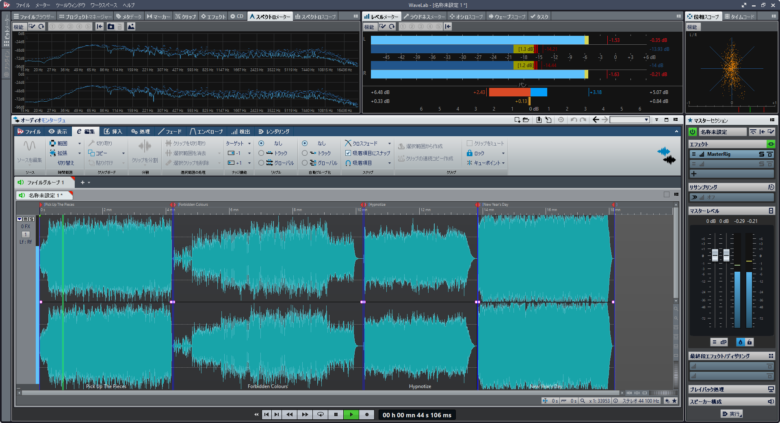The image size is (780, 423).
Task: Click the Record button in transport bar
Action: [x=367, y=413]
